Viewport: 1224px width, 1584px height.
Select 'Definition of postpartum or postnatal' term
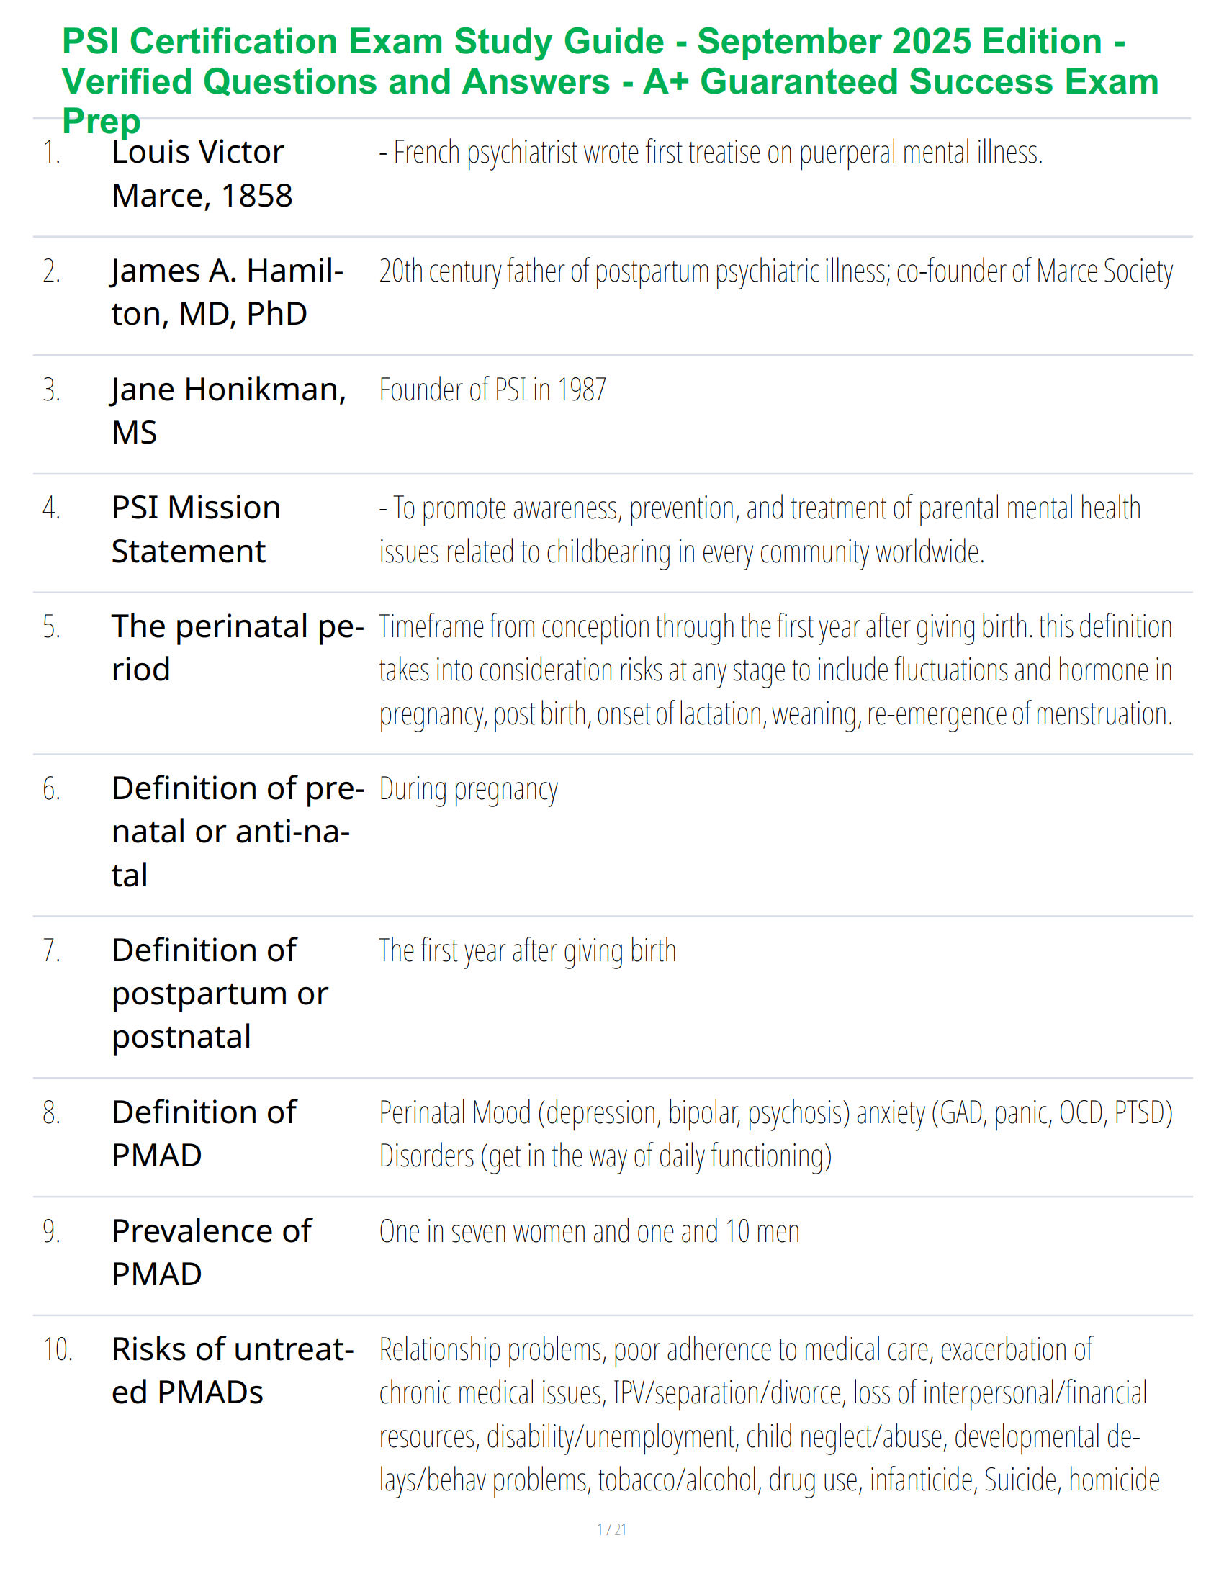coord(220,993)
